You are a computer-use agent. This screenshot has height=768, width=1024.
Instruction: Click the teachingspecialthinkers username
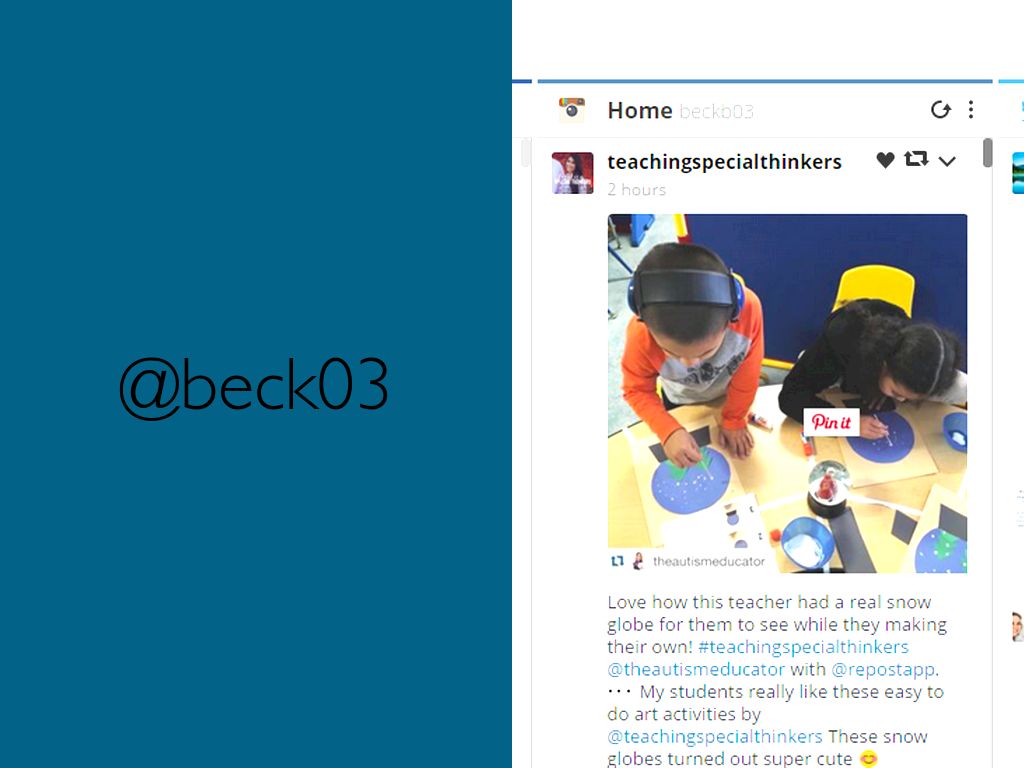[x=724, y=162]
